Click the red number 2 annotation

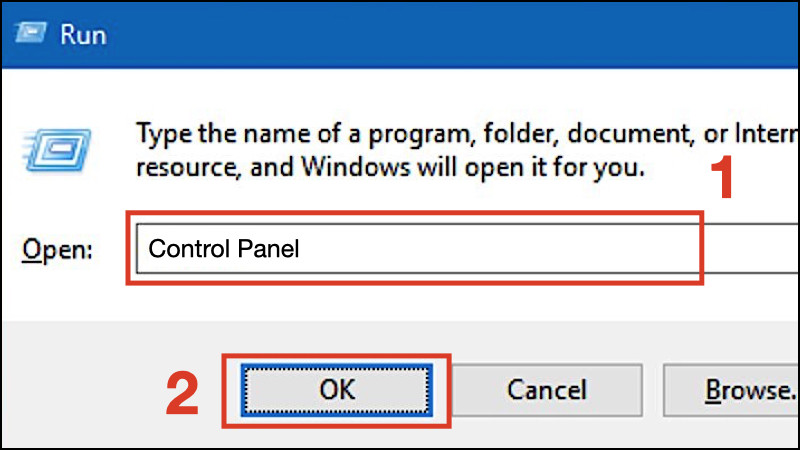182,393
